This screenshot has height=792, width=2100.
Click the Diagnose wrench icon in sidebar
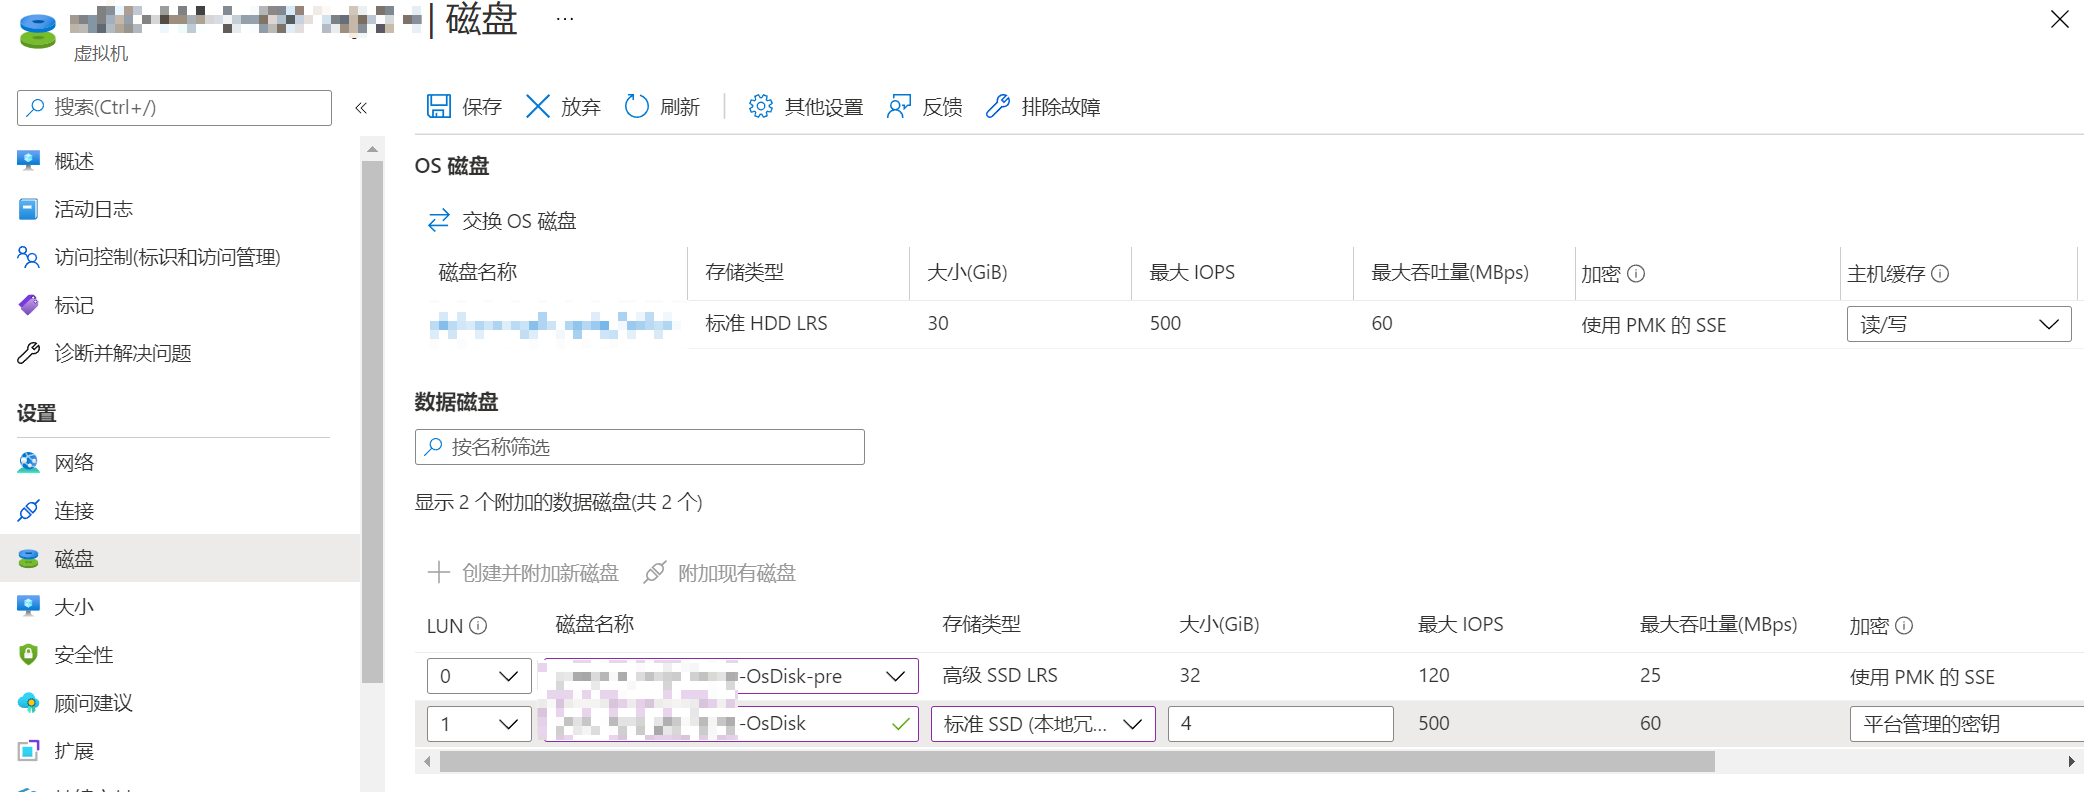click(x=29, y=352)
